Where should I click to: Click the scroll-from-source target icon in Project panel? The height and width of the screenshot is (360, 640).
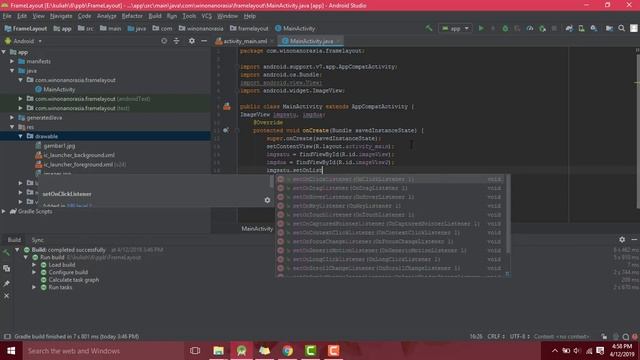point(164,41)
